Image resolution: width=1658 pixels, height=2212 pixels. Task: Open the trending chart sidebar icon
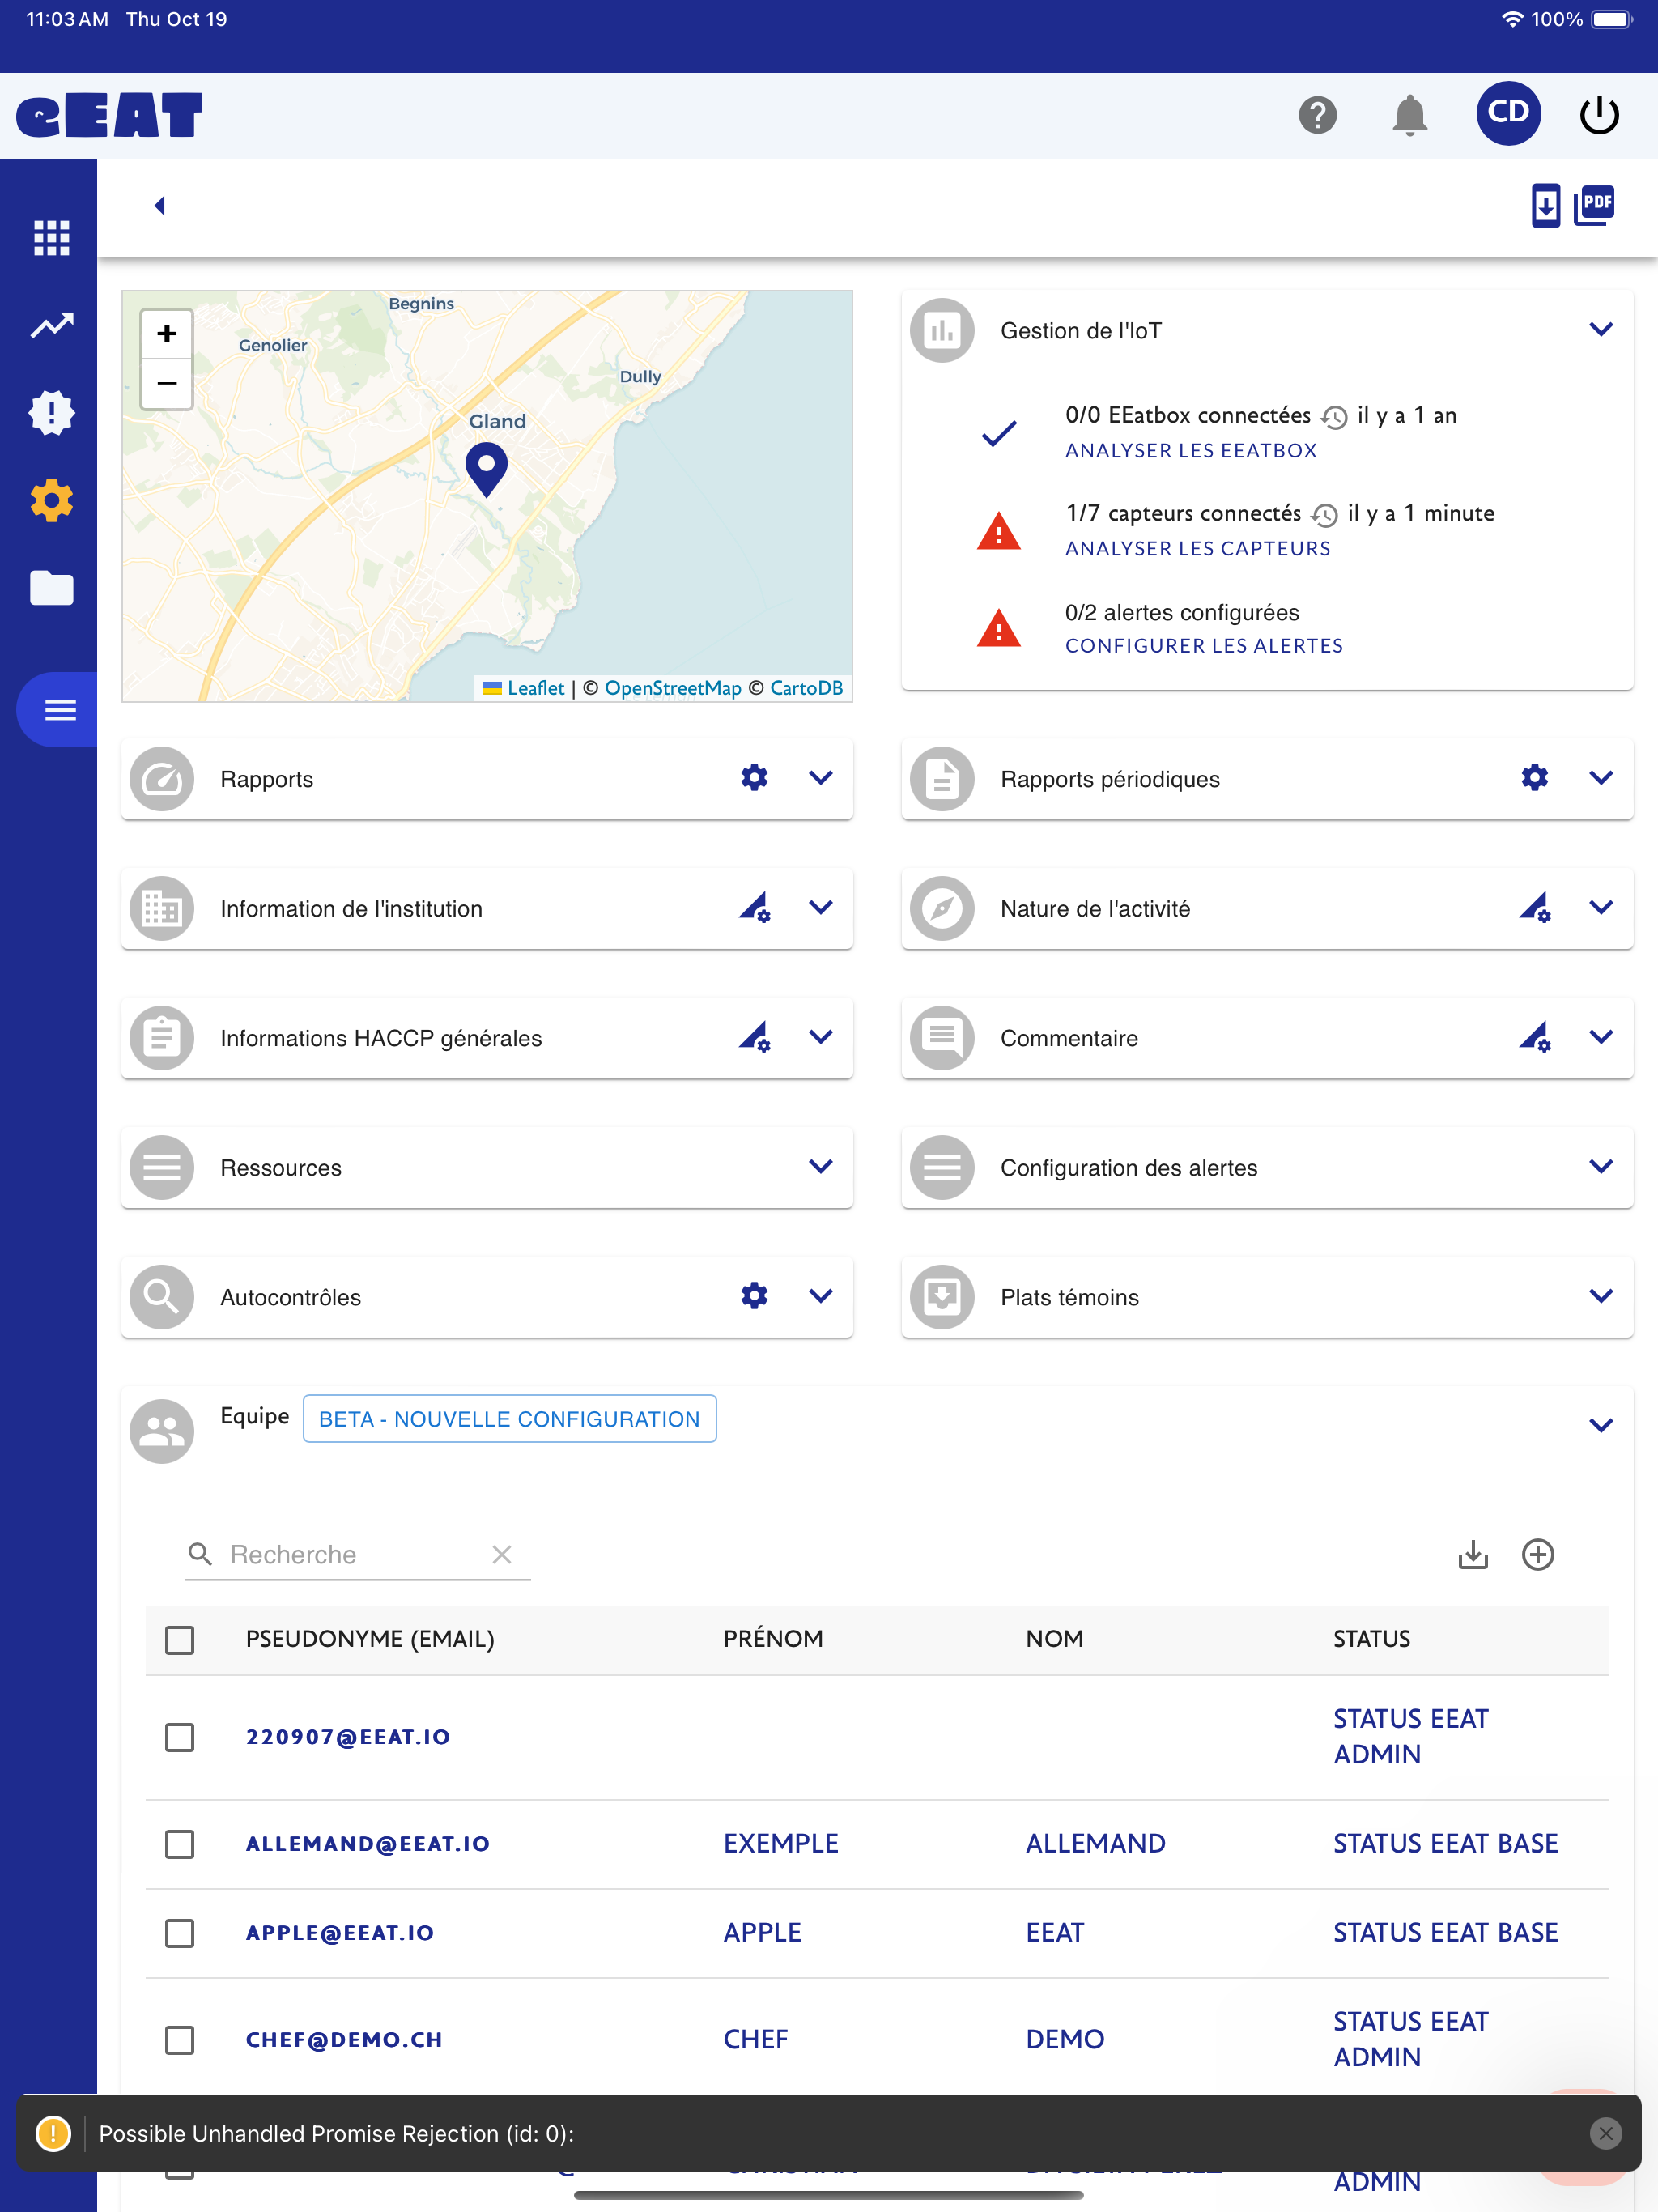click(x=51, y=325)
